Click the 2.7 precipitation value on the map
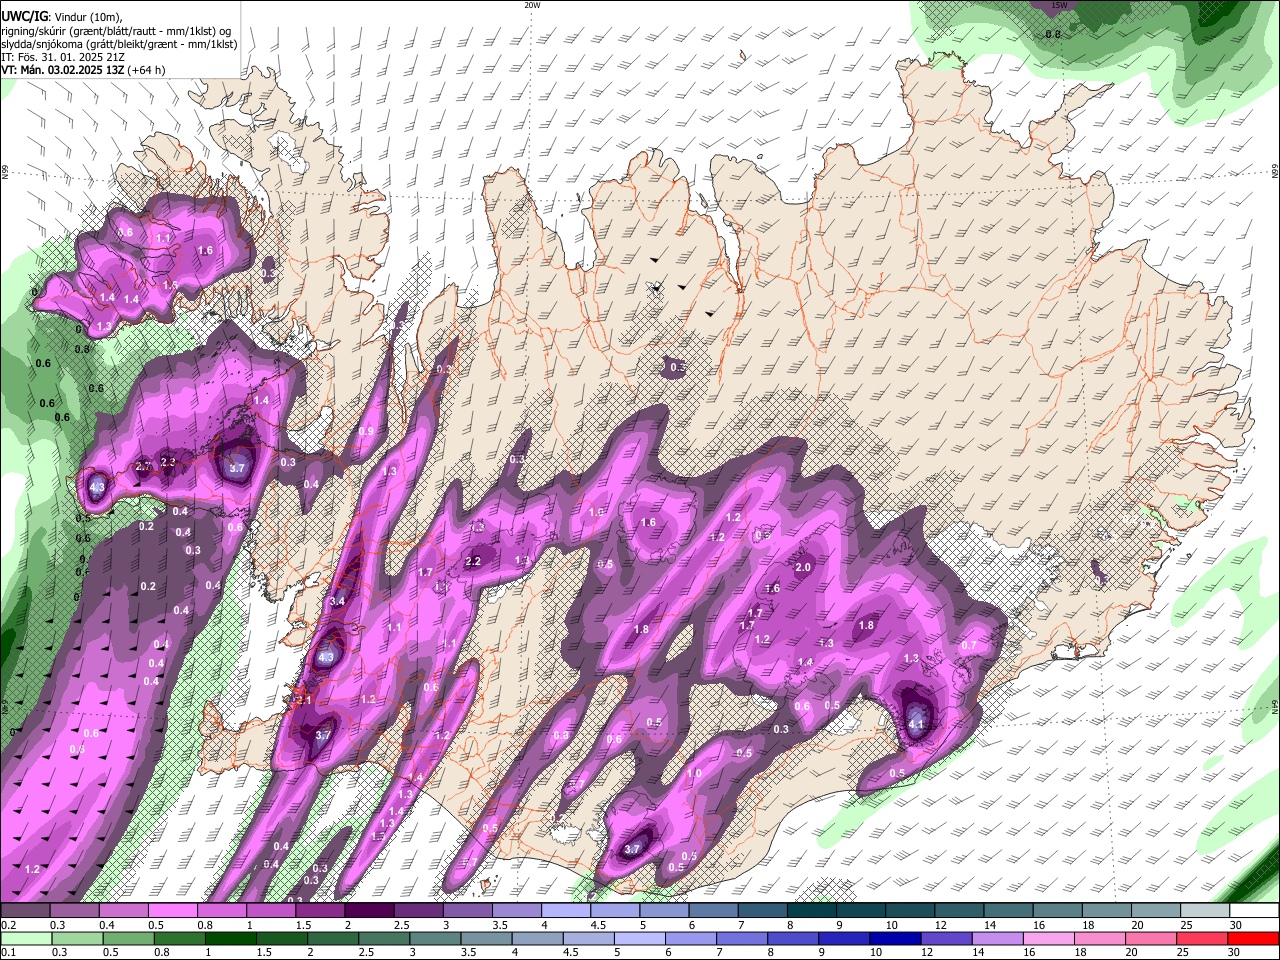 [142, 466]
